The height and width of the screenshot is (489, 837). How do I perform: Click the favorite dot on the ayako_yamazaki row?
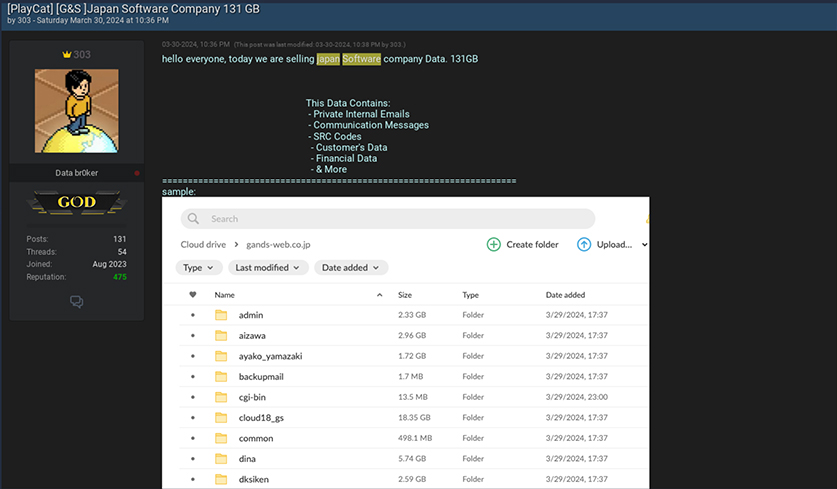pos(193,356)
